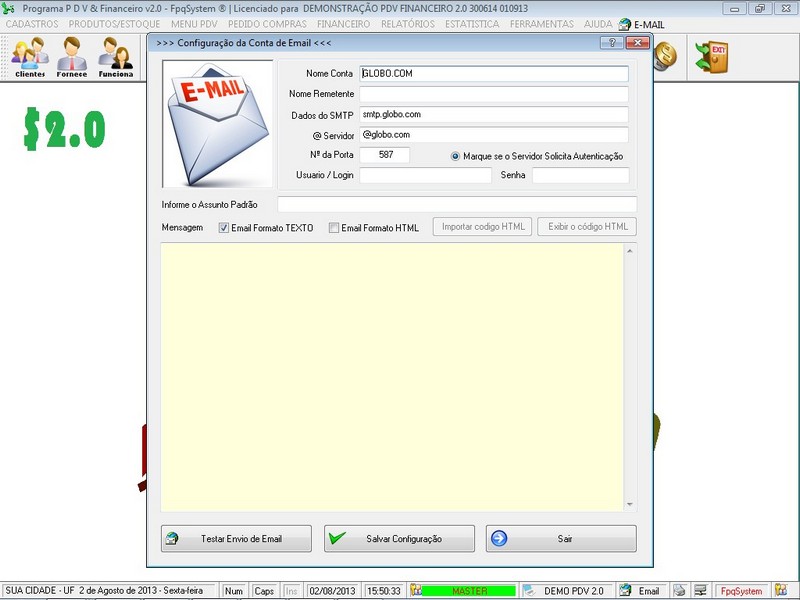Click Importar codigo HTML button

[483, 227]
